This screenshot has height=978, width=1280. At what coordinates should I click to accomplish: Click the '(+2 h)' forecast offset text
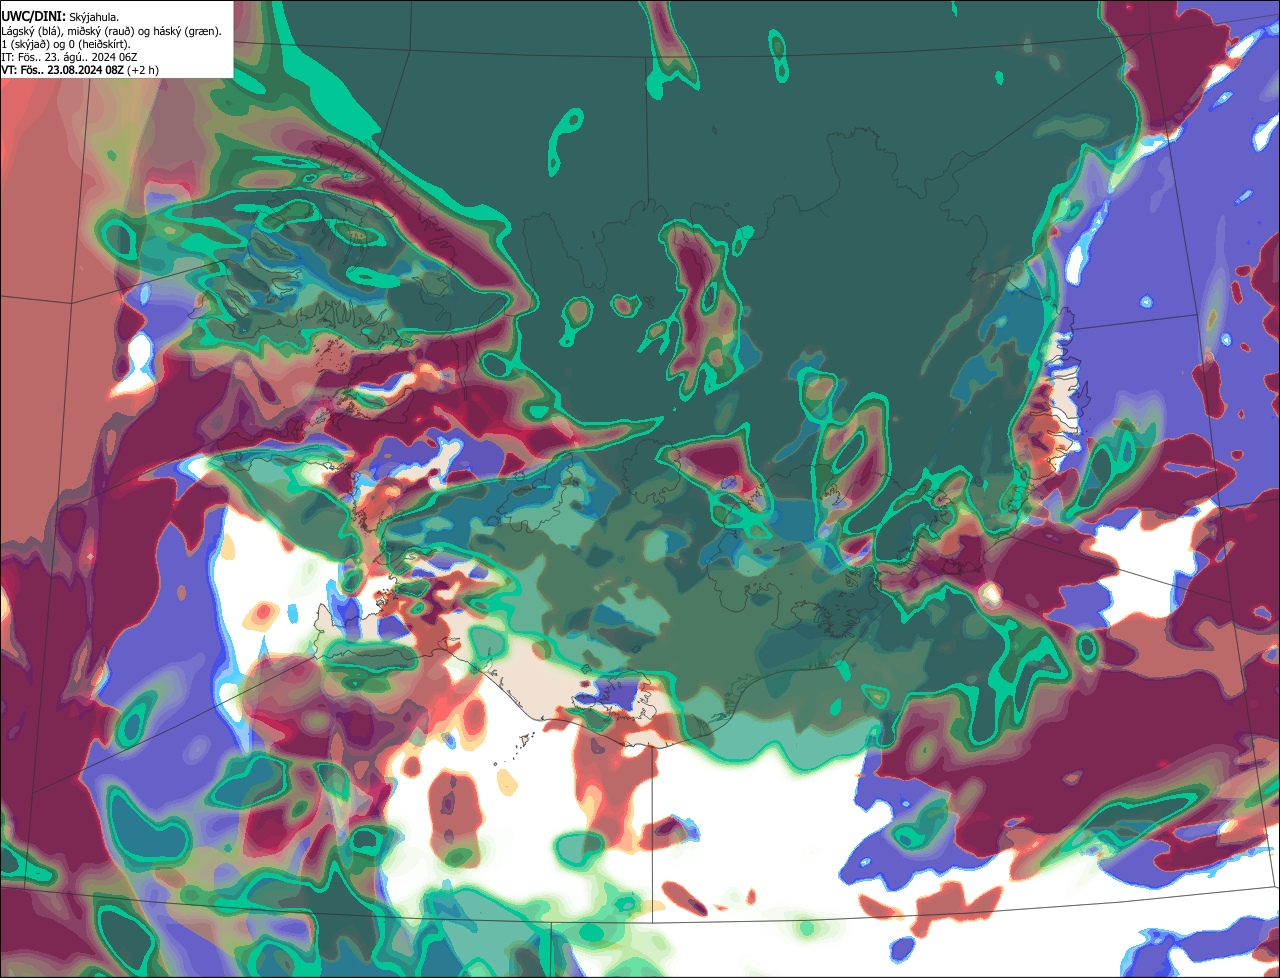pyautogui.click(x=143, y=70)
